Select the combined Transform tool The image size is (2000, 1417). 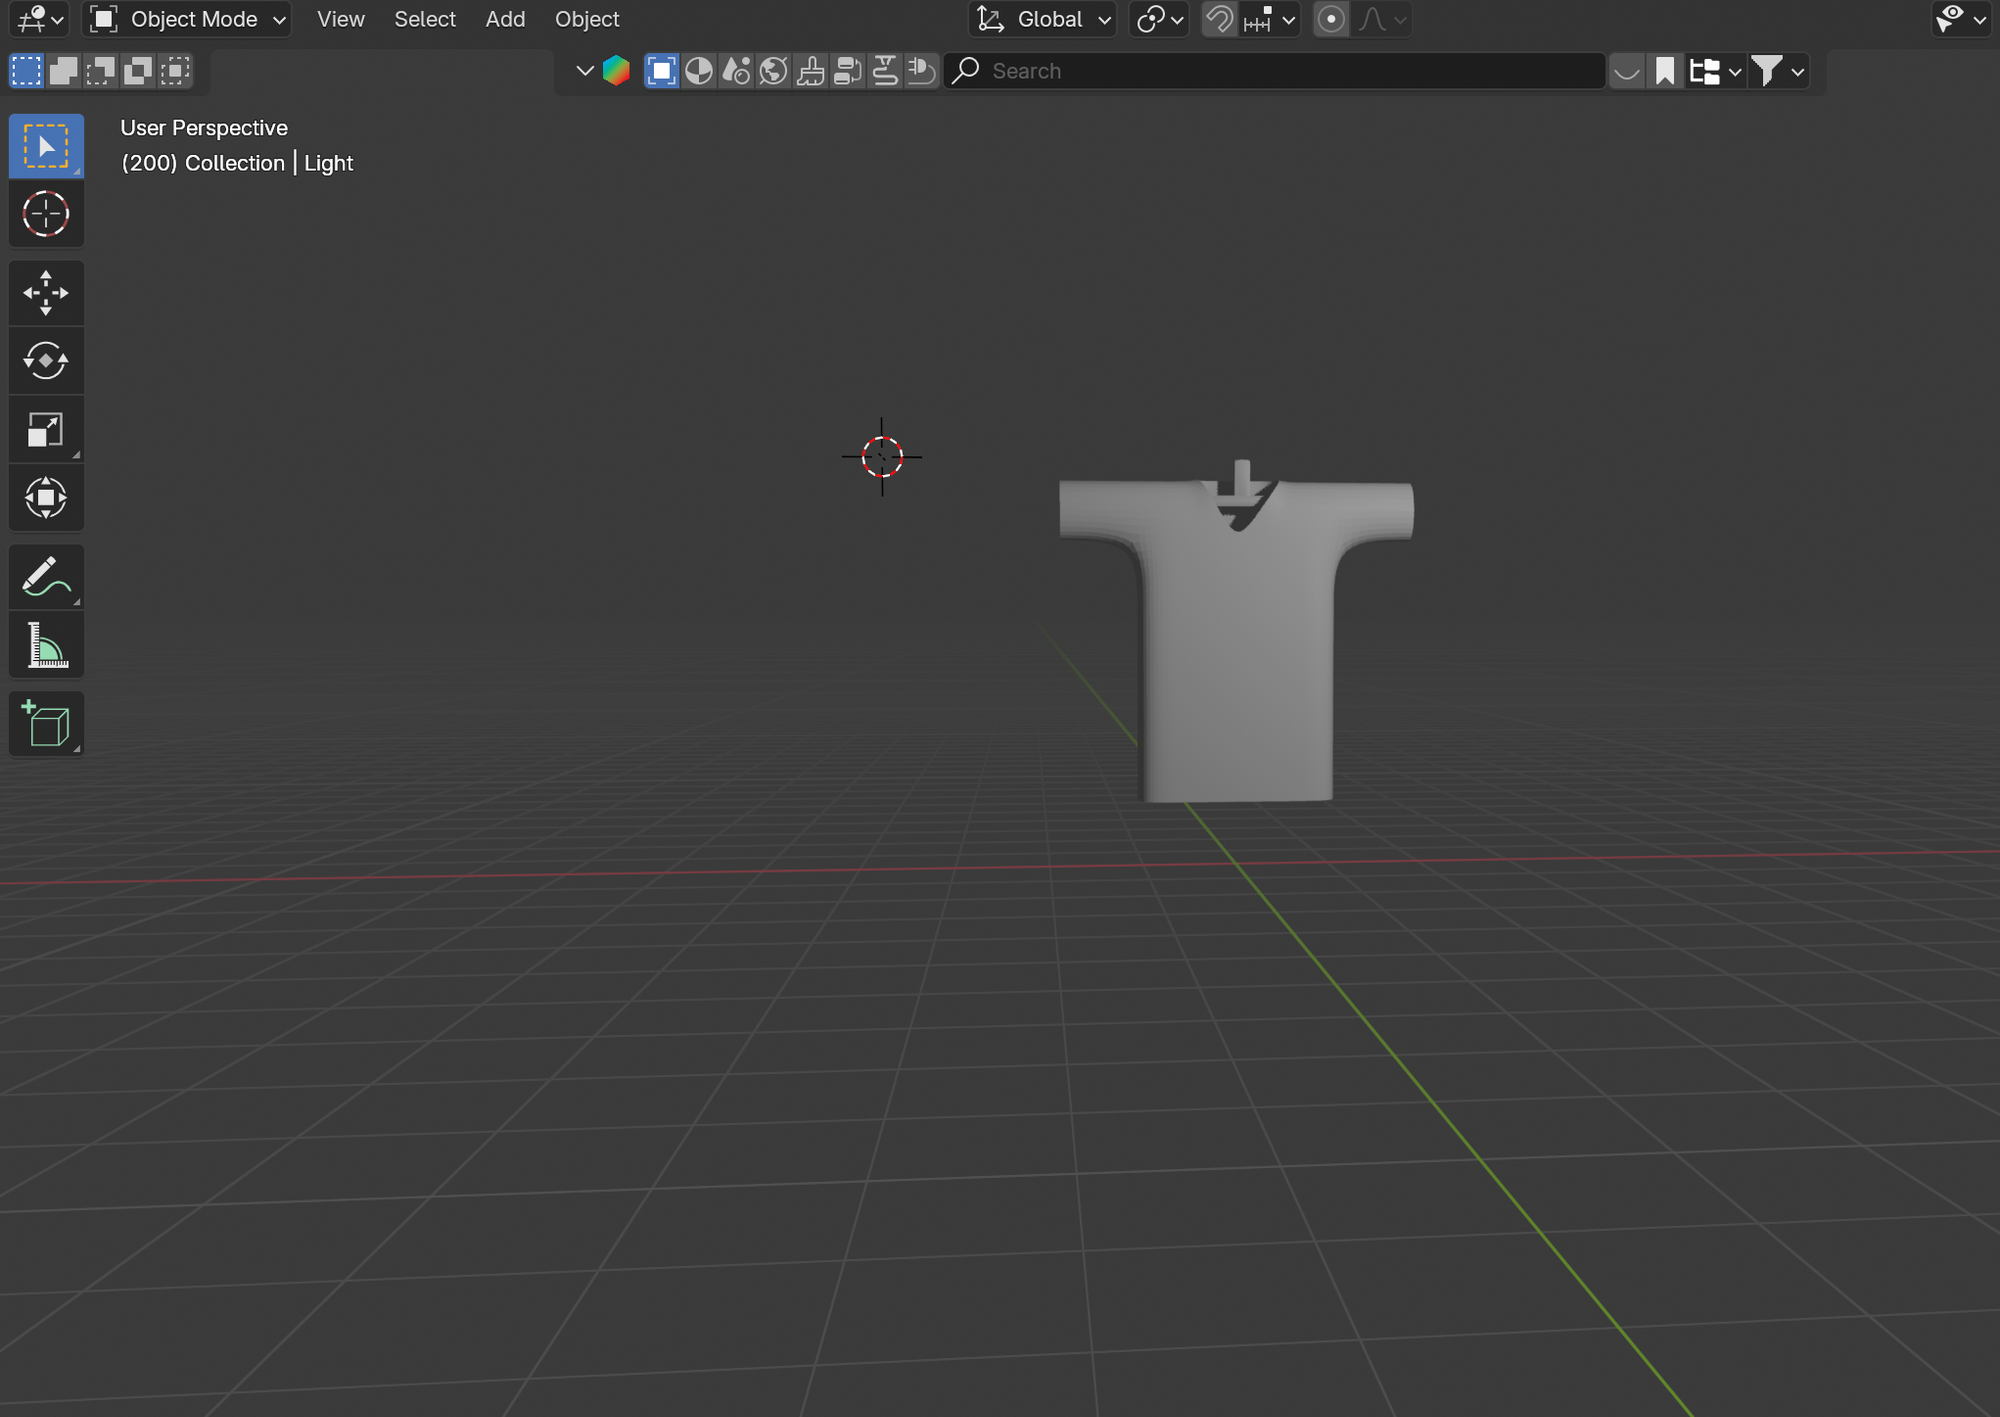46,498
